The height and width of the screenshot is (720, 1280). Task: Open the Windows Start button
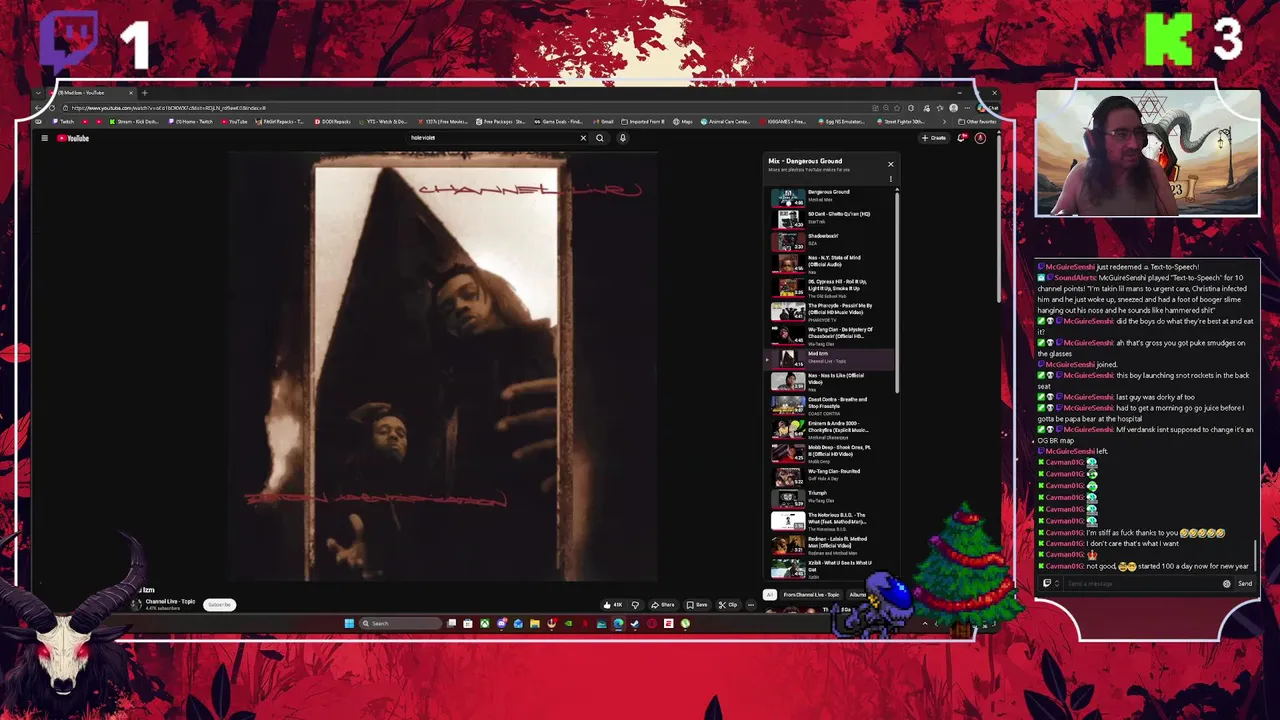click(349, 624)
